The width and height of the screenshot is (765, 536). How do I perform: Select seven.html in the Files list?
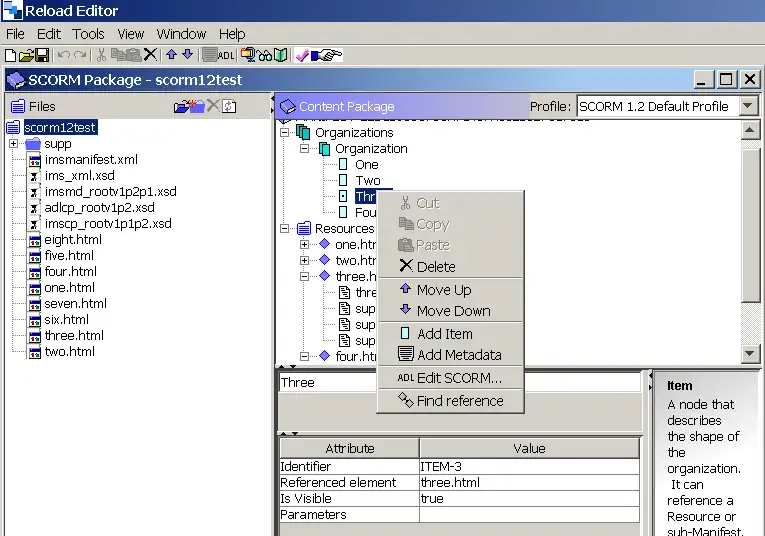point(75,304)
